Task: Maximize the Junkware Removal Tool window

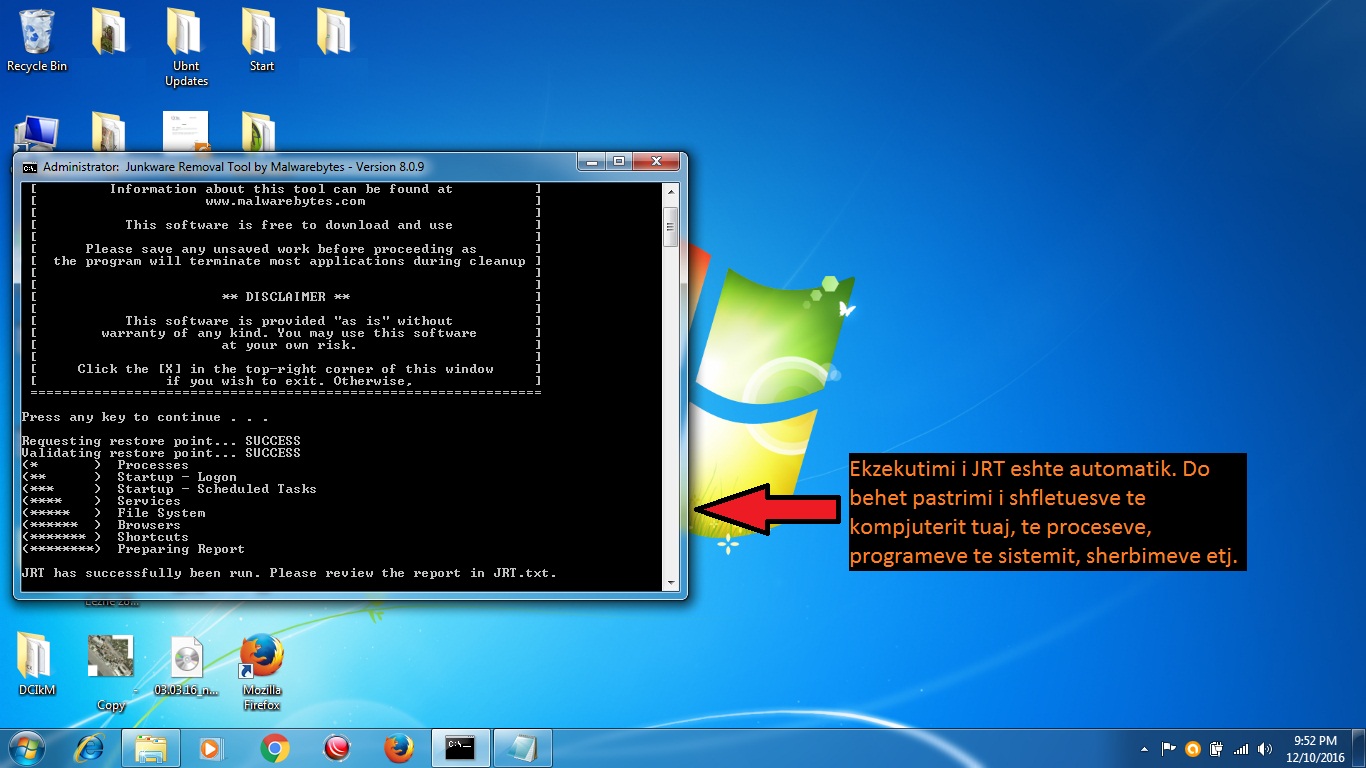Action: pyautogui.click(x=618, y=161)
